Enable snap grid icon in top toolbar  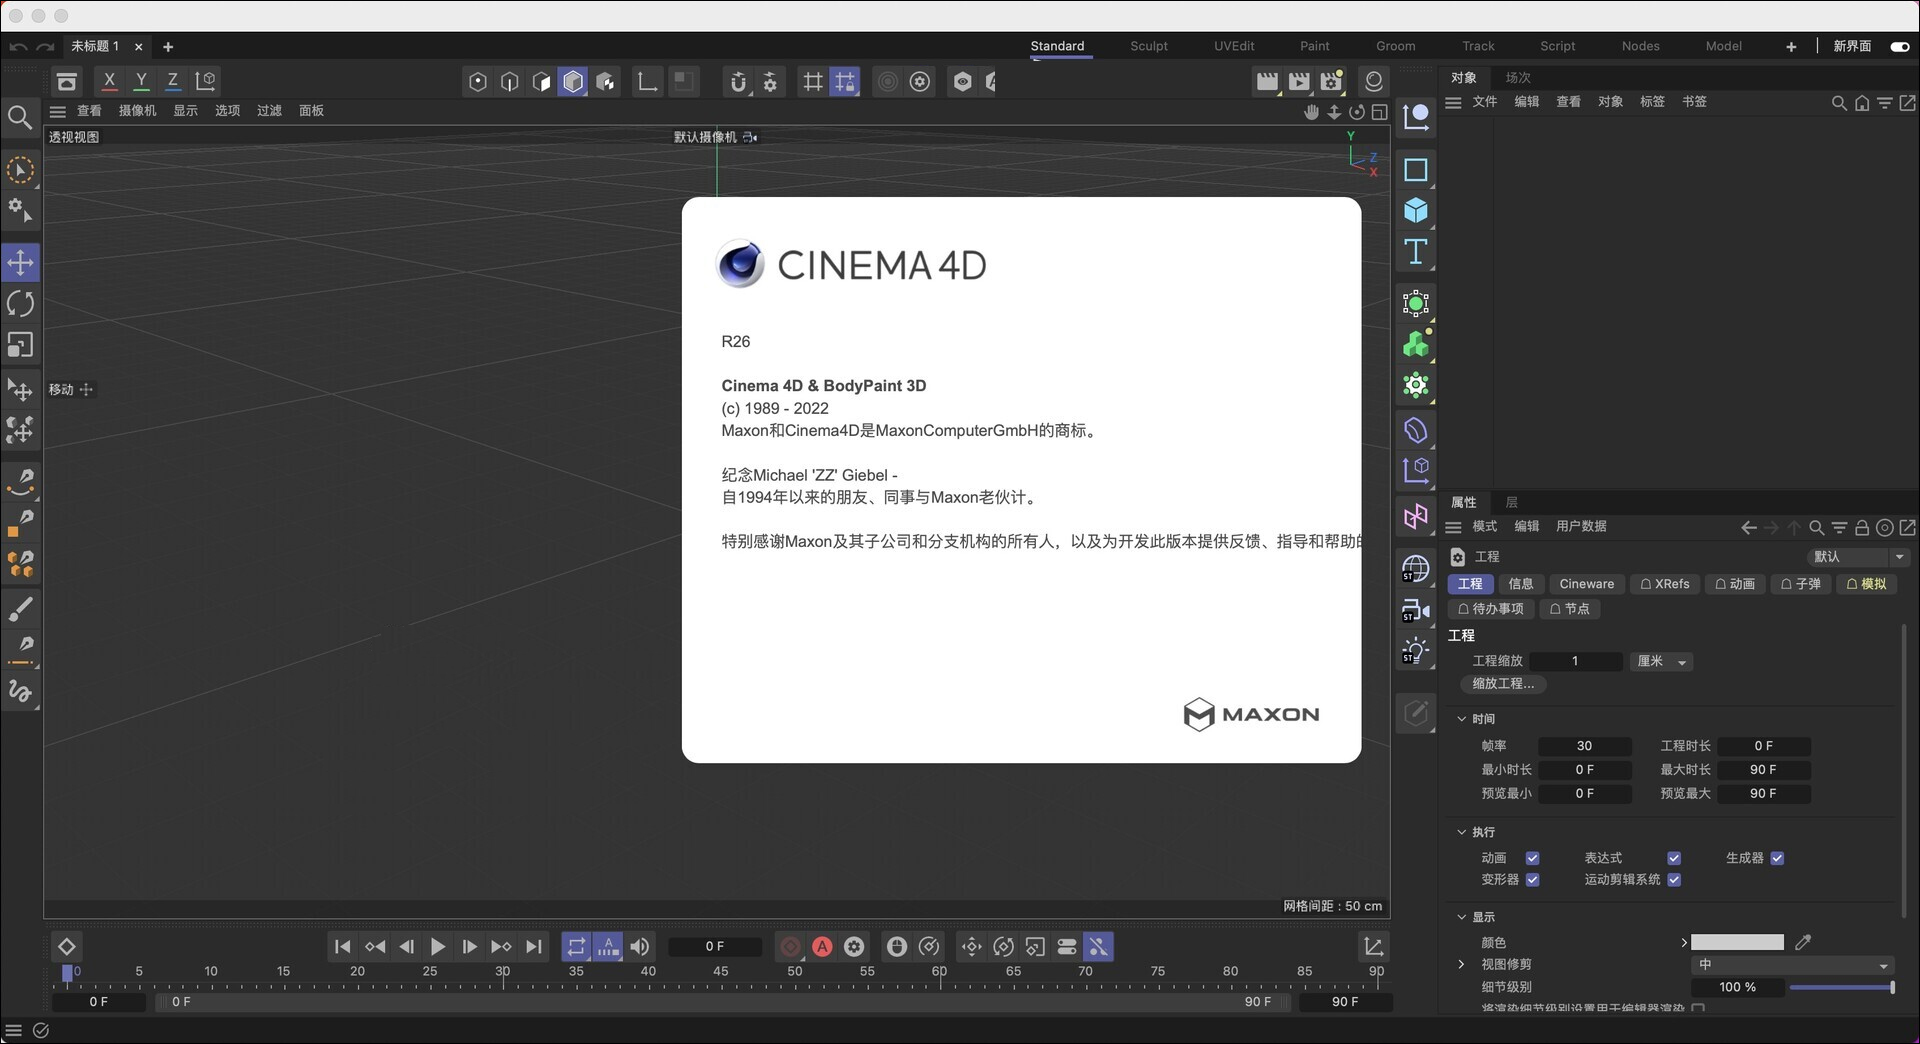click(813, 82)
